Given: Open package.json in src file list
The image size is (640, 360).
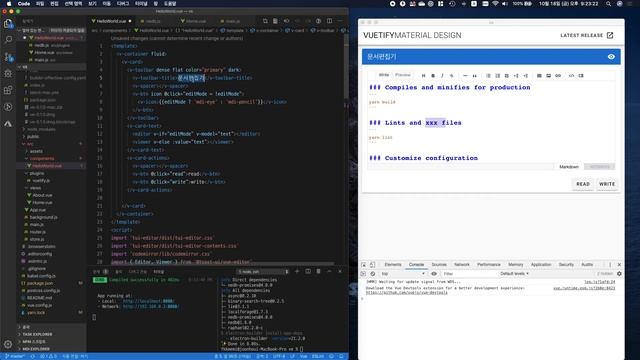Looking at the screenshot, I should tap(40, 283).
